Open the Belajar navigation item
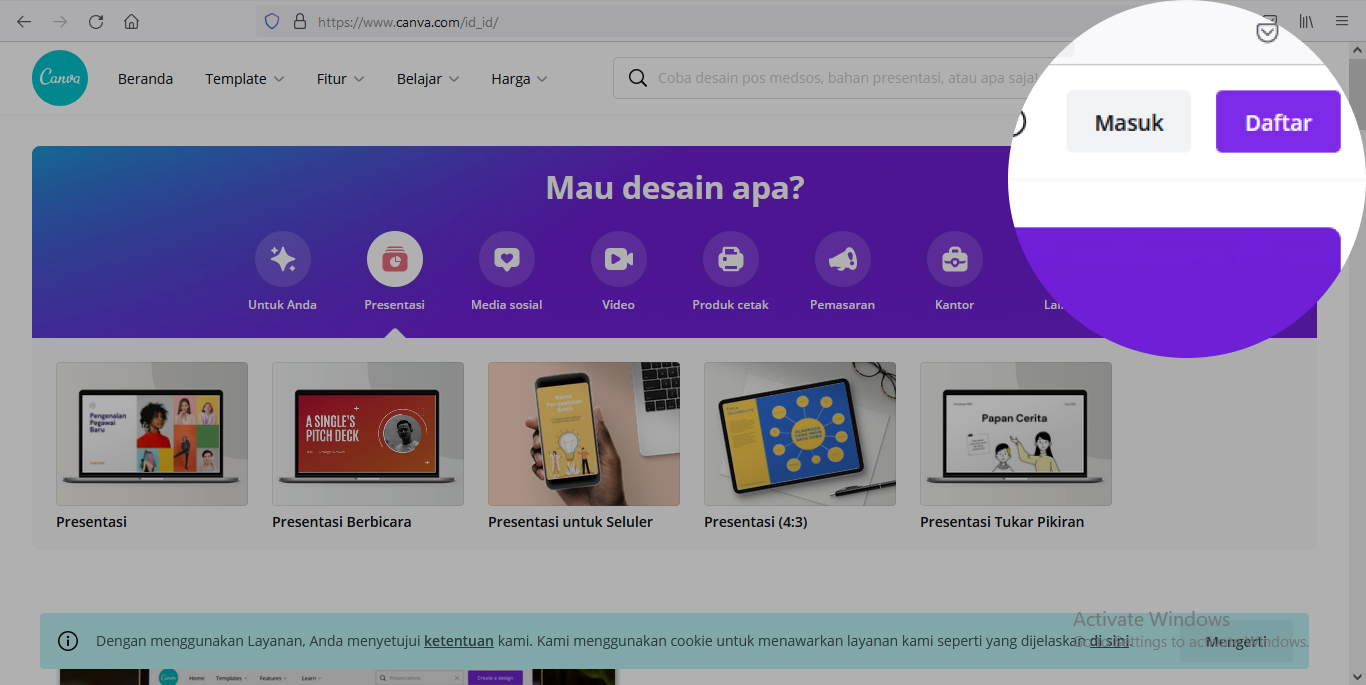 [427, 78]
